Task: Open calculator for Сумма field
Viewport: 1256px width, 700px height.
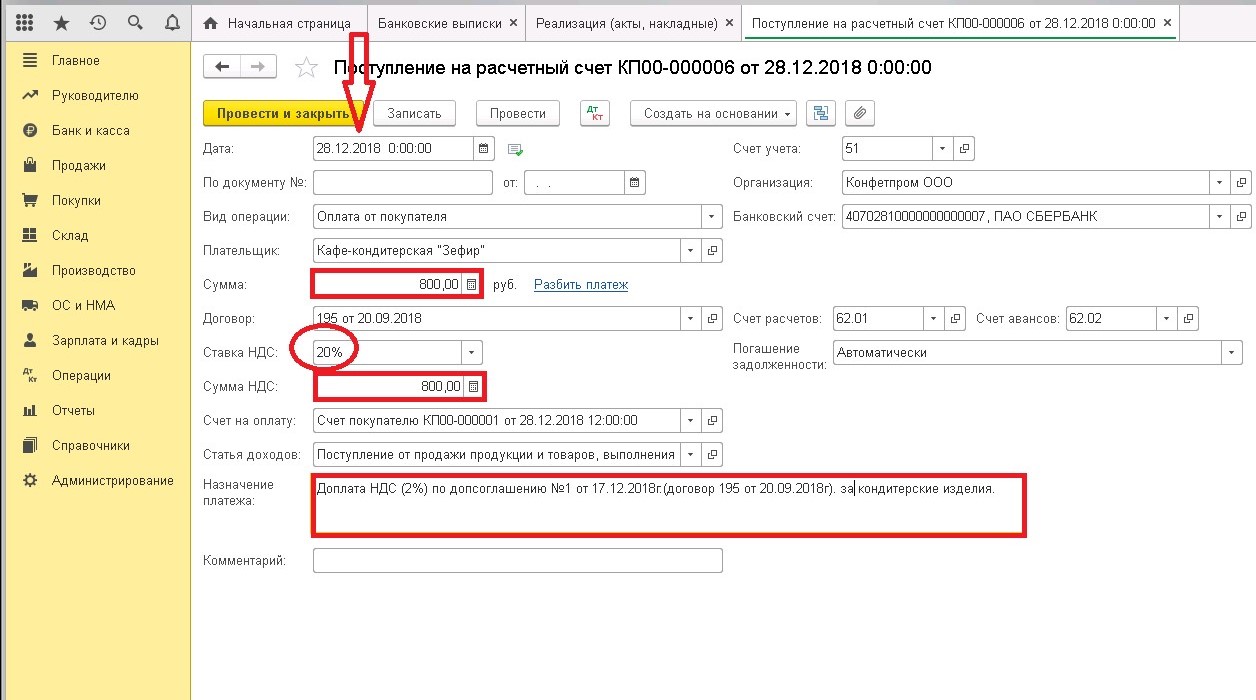Action: point(471,284)
